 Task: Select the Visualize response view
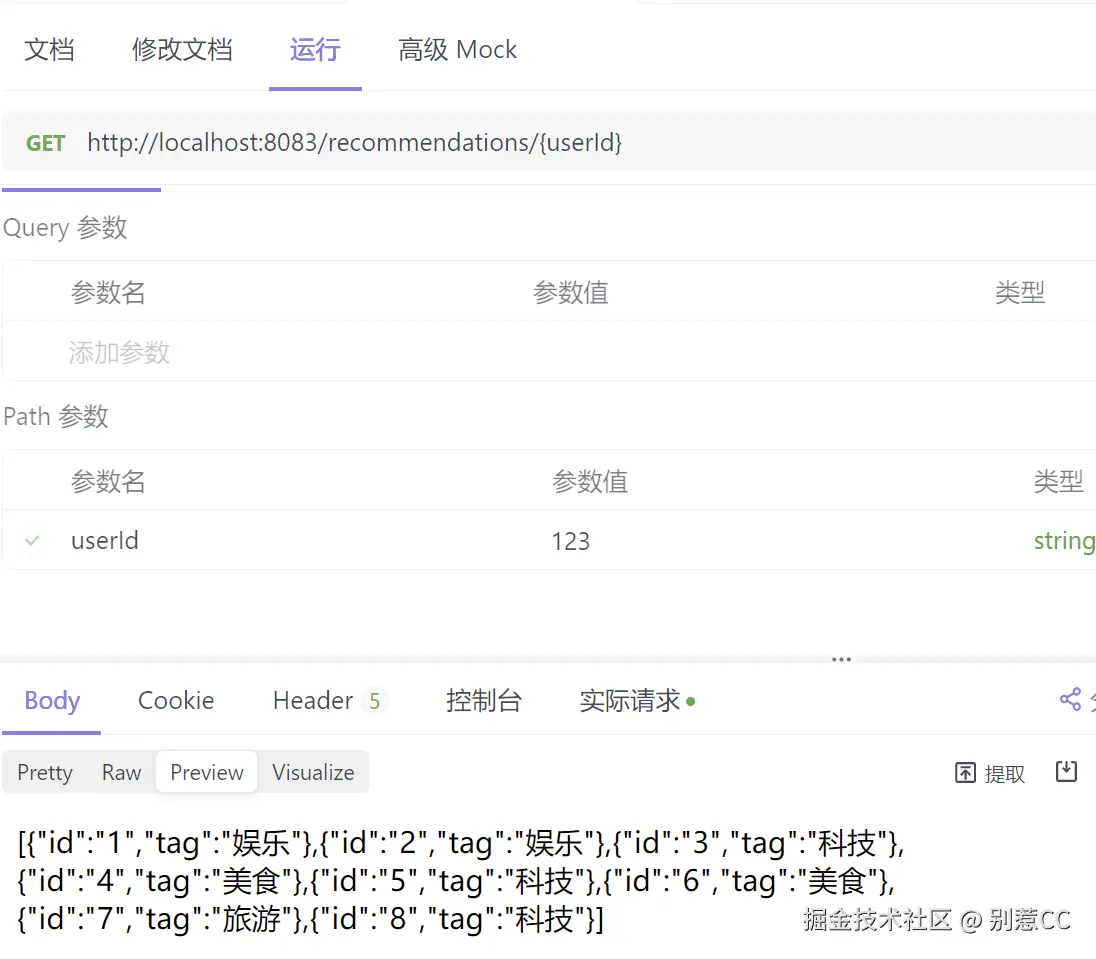click(x=313, y=772)
